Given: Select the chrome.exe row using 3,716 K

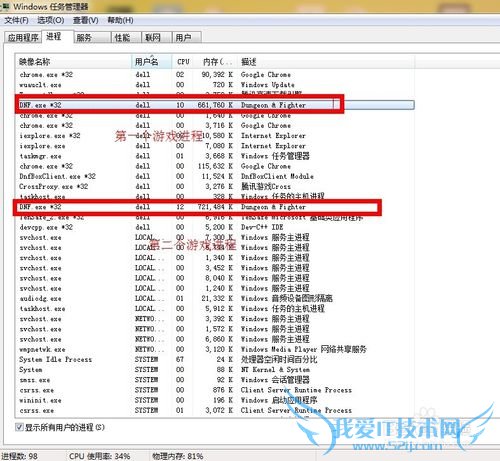Looking at the screenshot, I should point(215,126).
